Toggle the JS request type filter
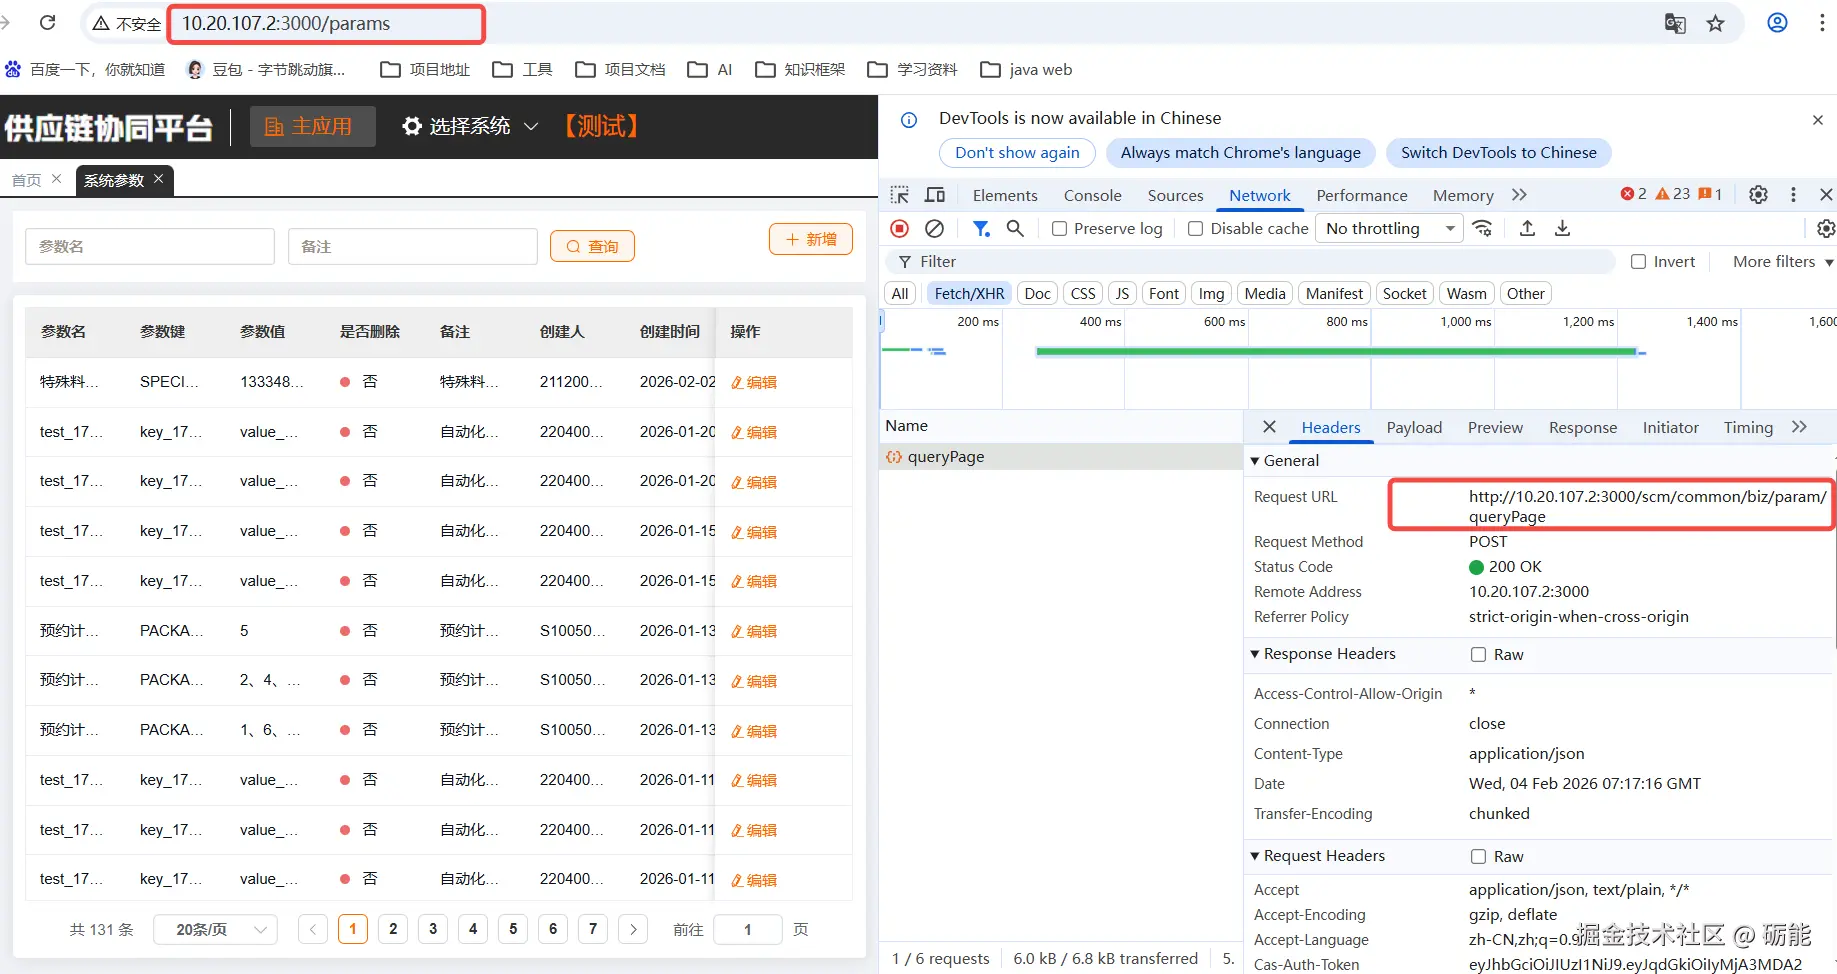This screenshot has height=974, width=1837. coord(1122,294)
